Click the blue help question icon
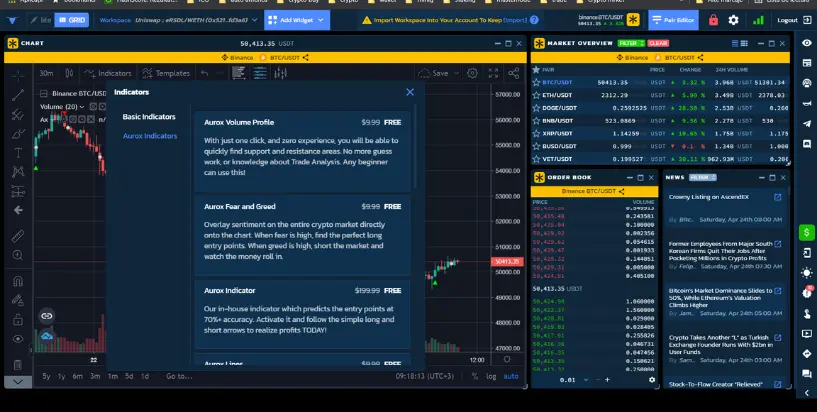The width and height of the screenshot is (817, 412). [x=534, y=20]
